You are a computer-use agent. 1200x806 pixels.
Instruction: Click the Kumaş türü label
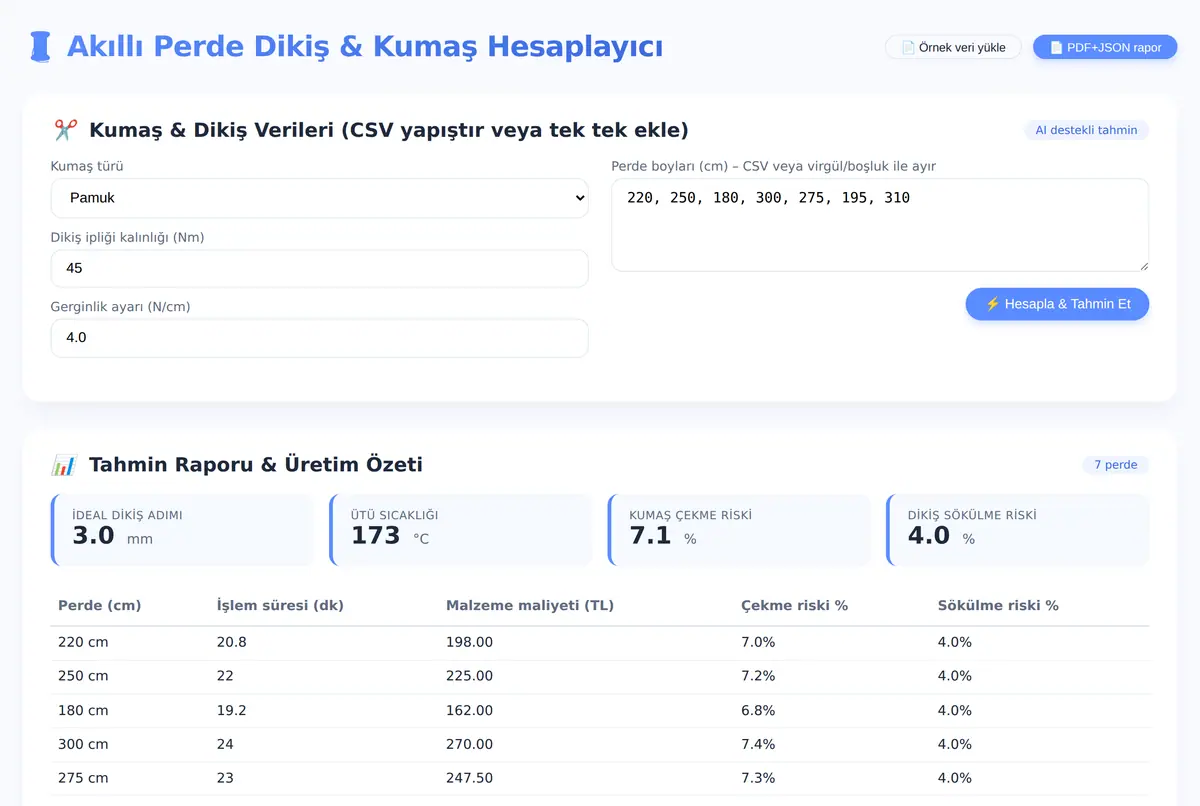(x=87, y=166)
